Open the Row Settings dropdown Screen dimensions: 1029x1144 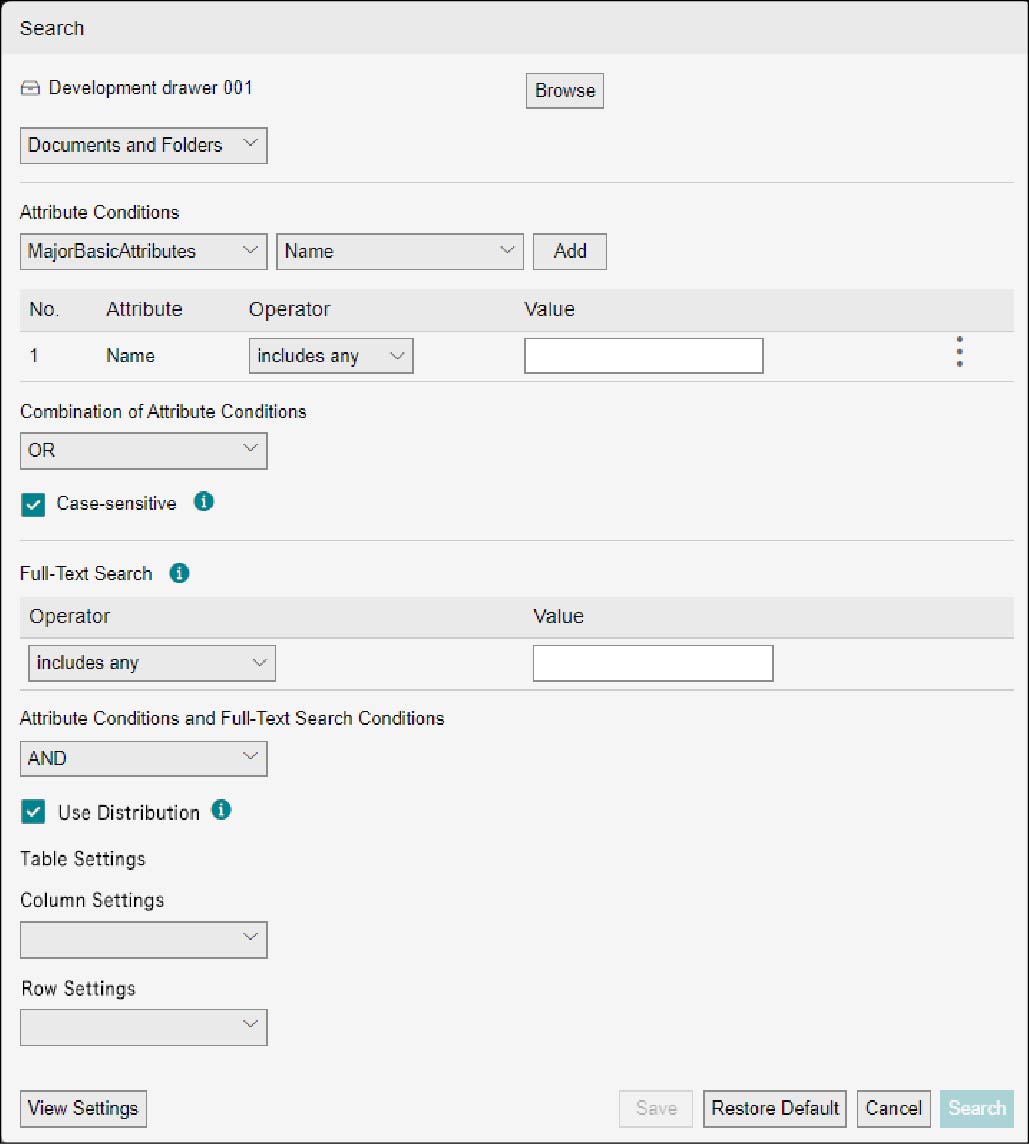143,1027
